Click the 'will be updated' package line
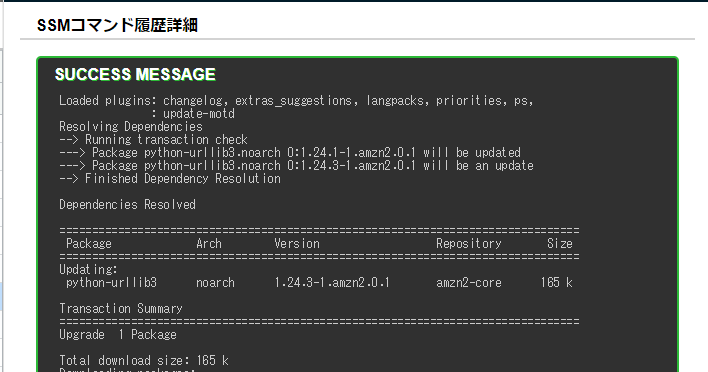The image size is (708, 372). [x=290, y=153]
